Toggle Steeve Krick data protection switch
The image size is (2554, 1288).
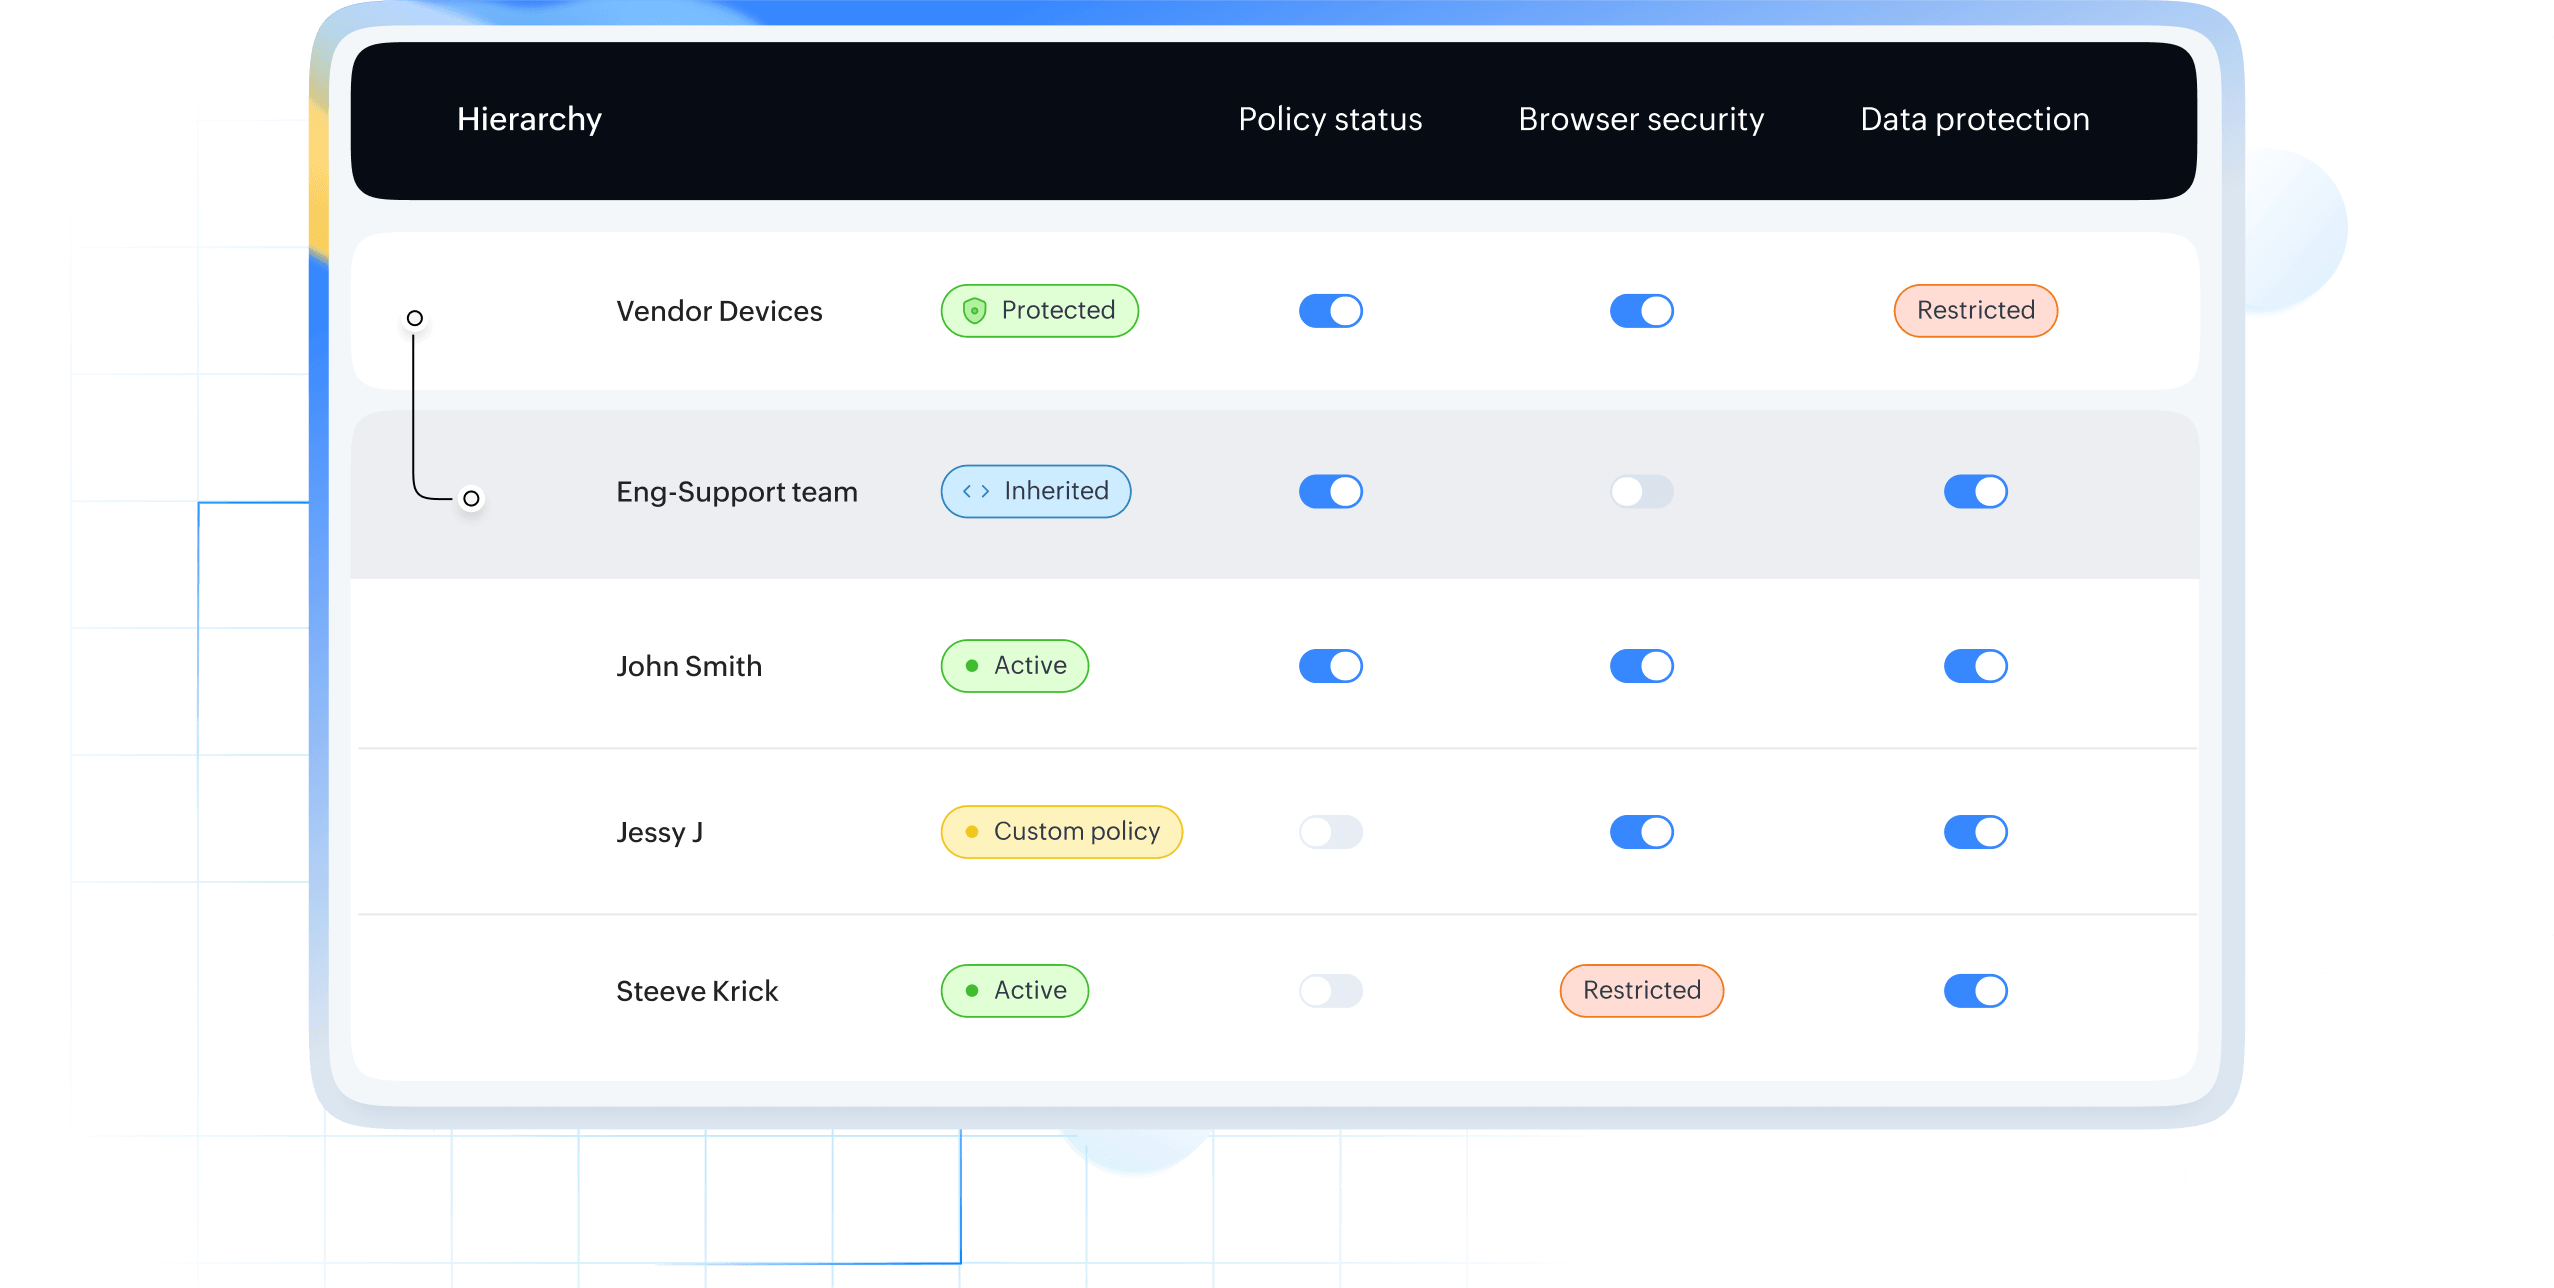(x=1975, y=991)
